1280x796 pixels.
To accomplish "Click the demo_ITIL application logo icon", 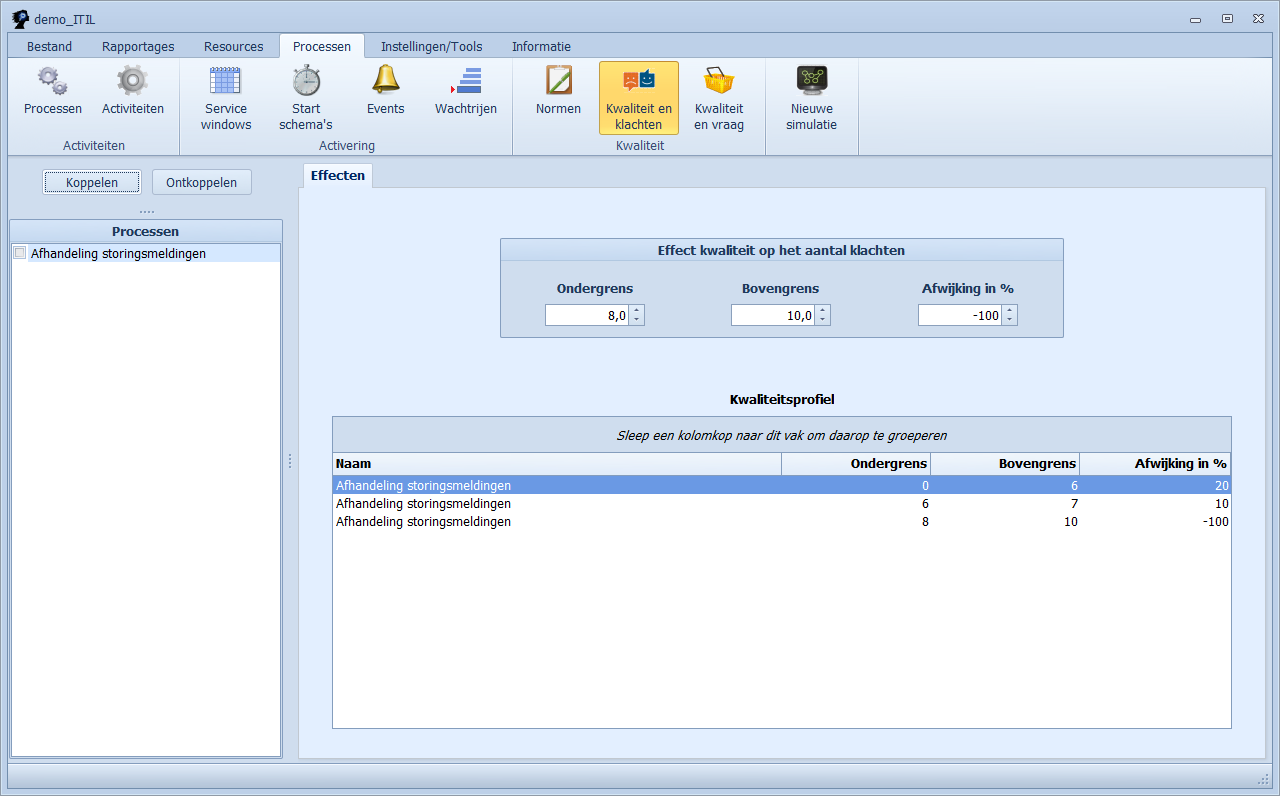I will pyautogui.click(x=20, y=19).
